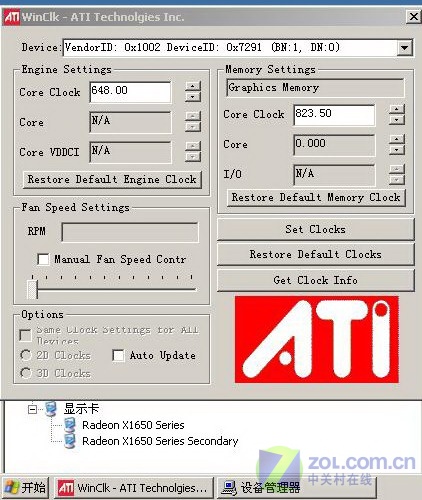Viewport: 422px width, 500px height.
Task: Click the fan speed slider thumb
Action: [x=32, y=289]
